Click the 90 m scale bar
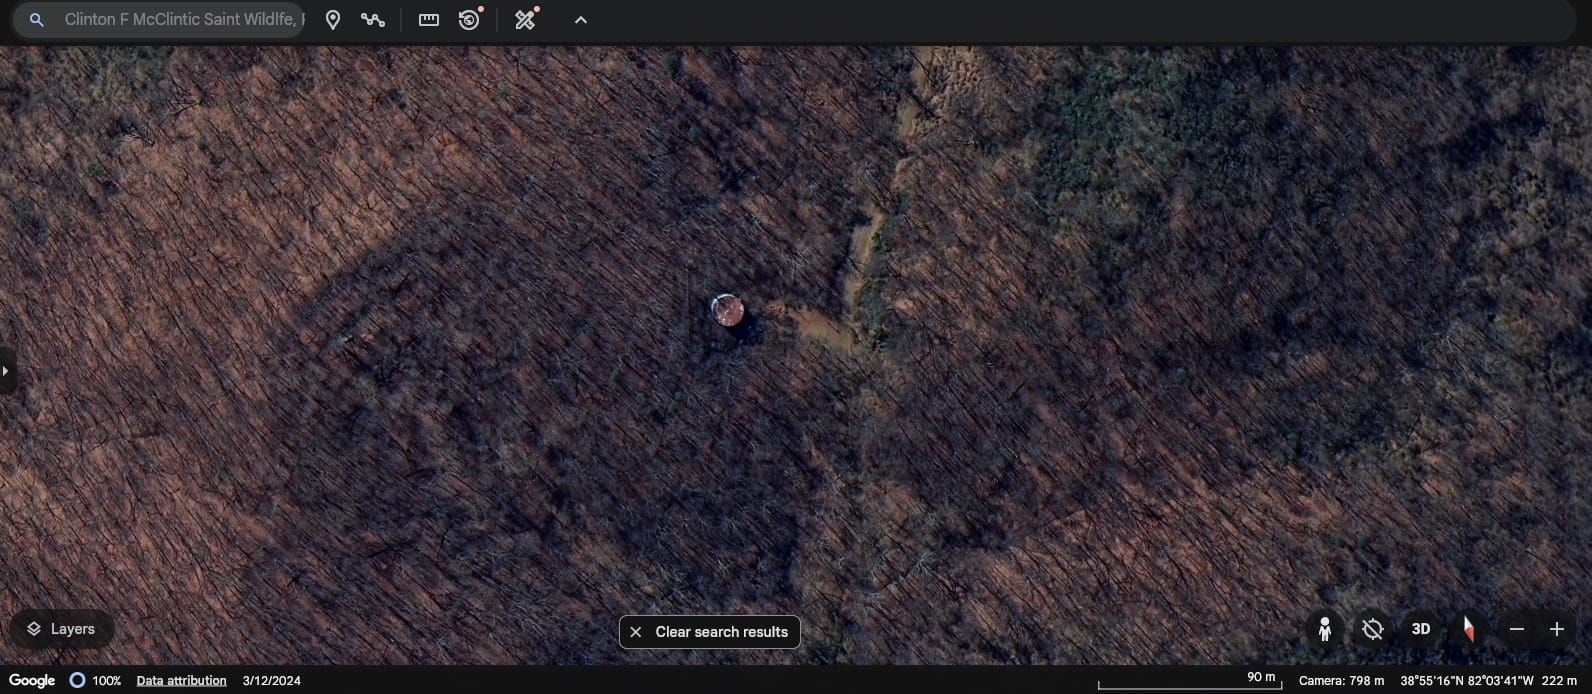Image resolution: width=1592 pixels, height=694 pixels. [1190, 681]
